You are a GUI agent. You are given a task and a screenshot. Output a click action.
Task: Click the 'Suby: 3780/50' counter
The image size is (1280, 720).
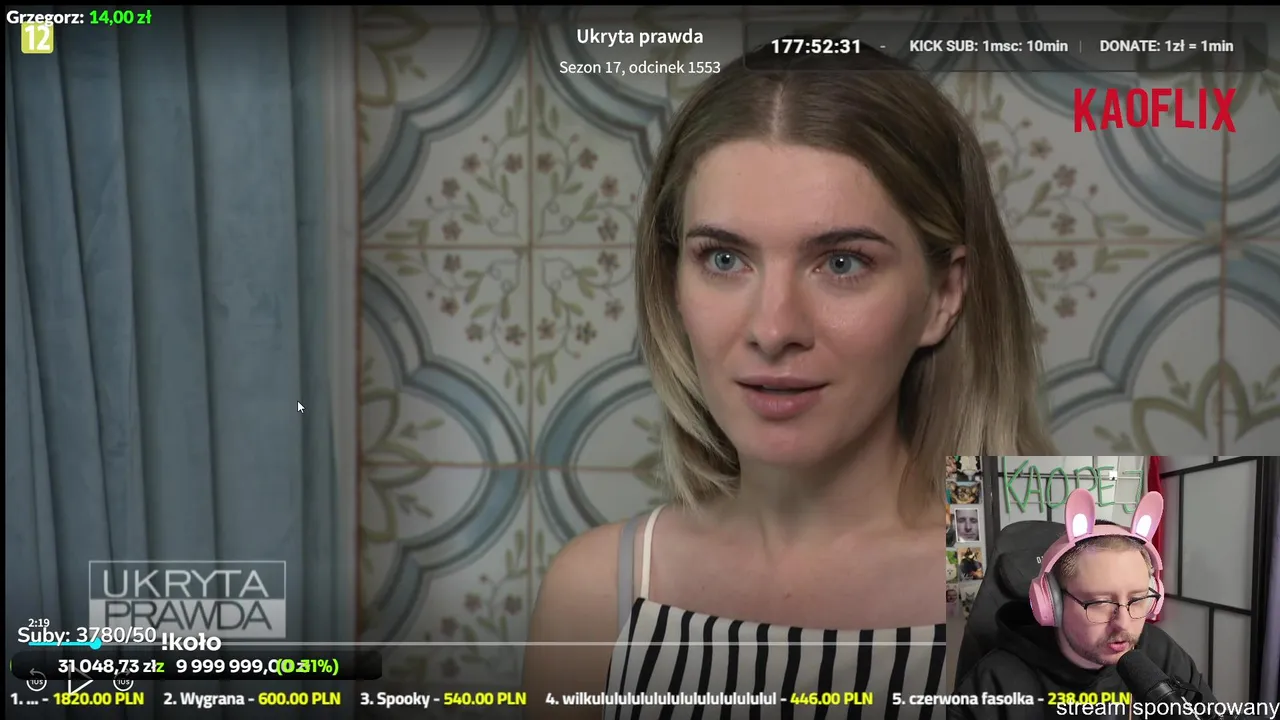[87, 635]
